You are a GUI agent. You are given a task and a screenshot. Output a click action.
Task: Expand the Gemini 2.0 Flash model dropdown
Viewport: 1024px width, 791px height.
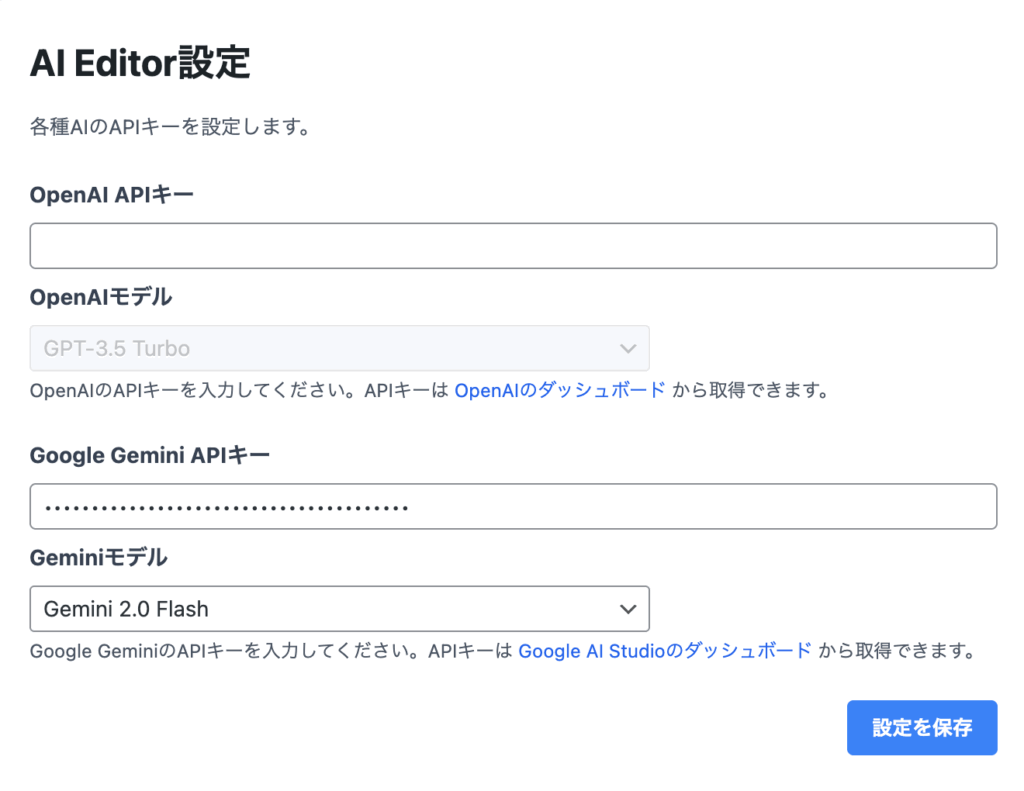click(340, 609)
